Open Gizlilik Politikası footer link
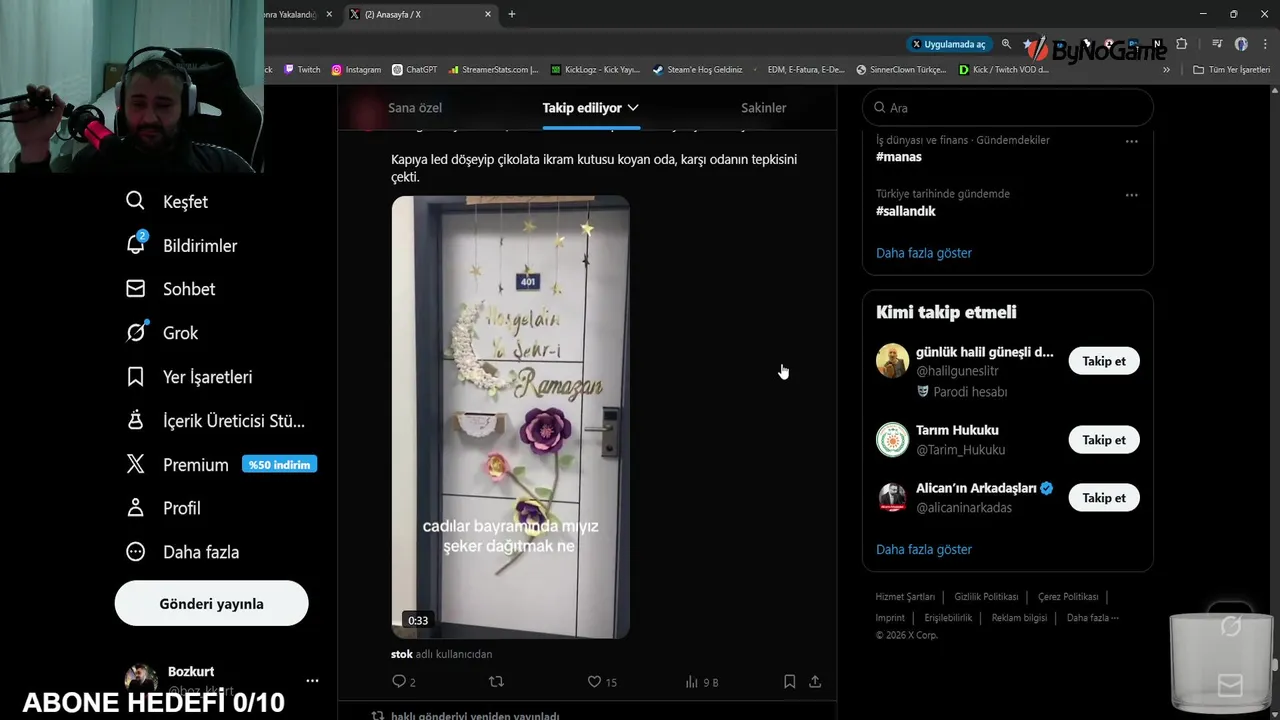 (986, 597)
